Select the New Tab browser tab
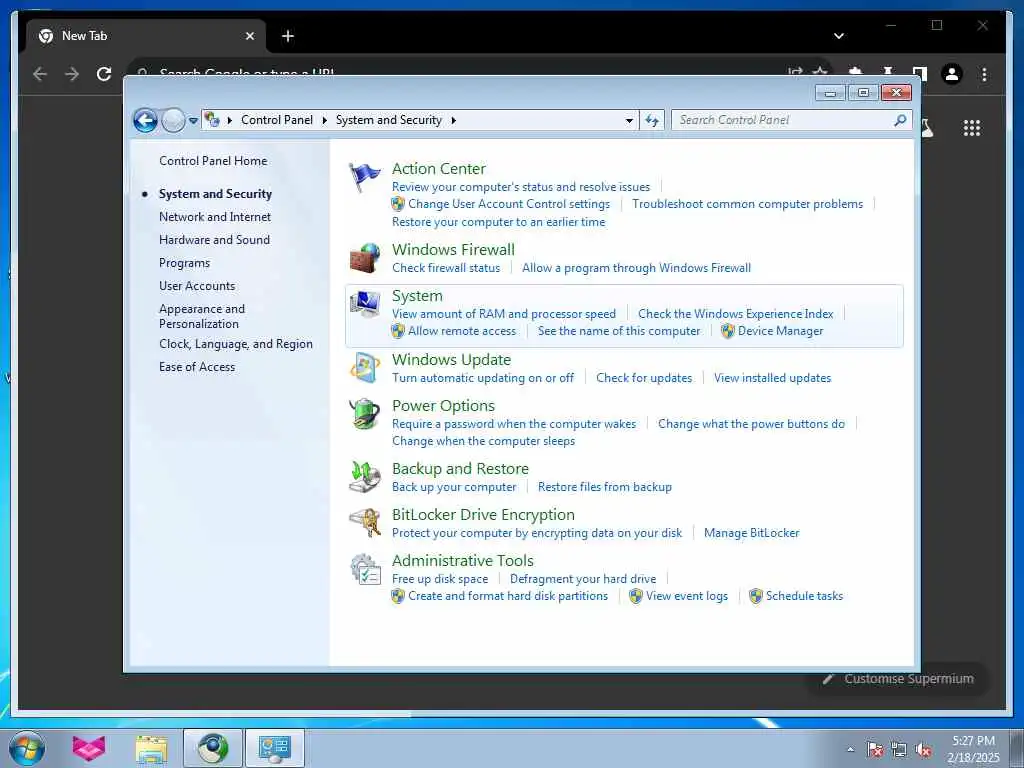The width and height of the screenshot is (1024, 768). [x=145, y=36]
